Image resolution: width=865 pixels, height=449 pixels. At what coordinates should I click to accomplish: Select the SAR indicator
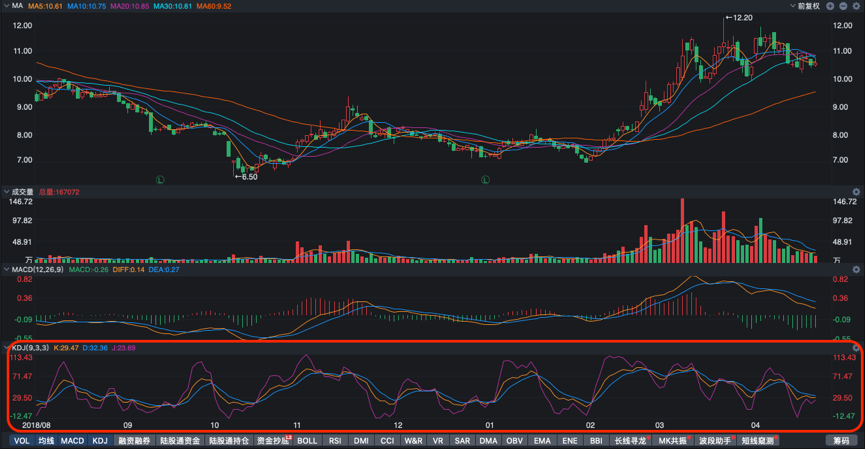[462, 441]
